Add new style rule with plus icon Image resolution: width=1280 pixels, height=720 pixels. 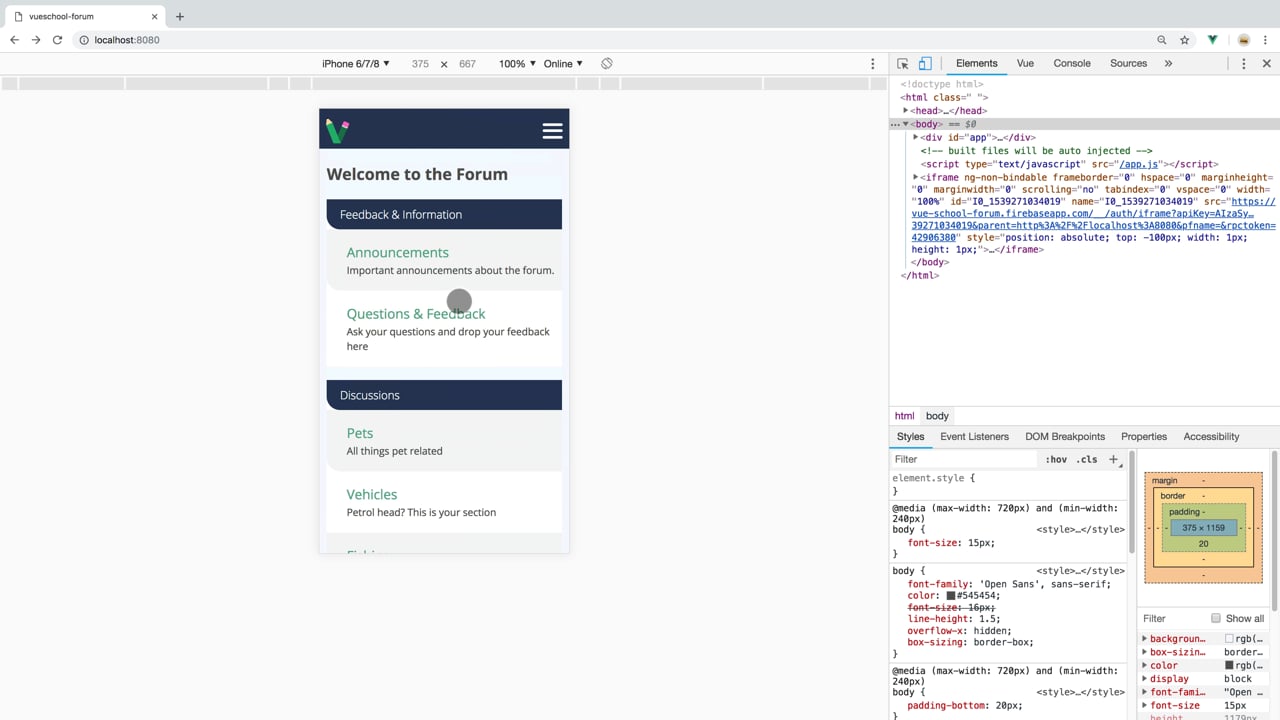coord(1113,459)
